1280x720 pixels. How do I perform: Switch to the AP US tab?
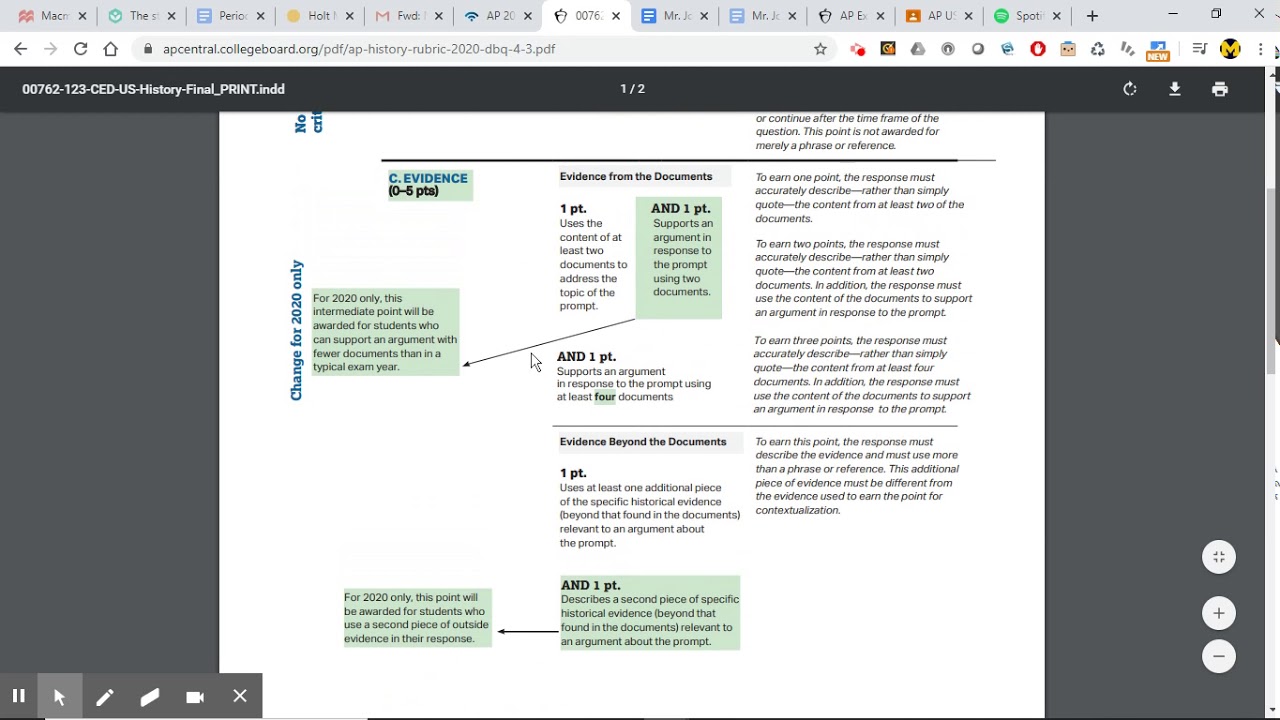[x=938, y=16]
